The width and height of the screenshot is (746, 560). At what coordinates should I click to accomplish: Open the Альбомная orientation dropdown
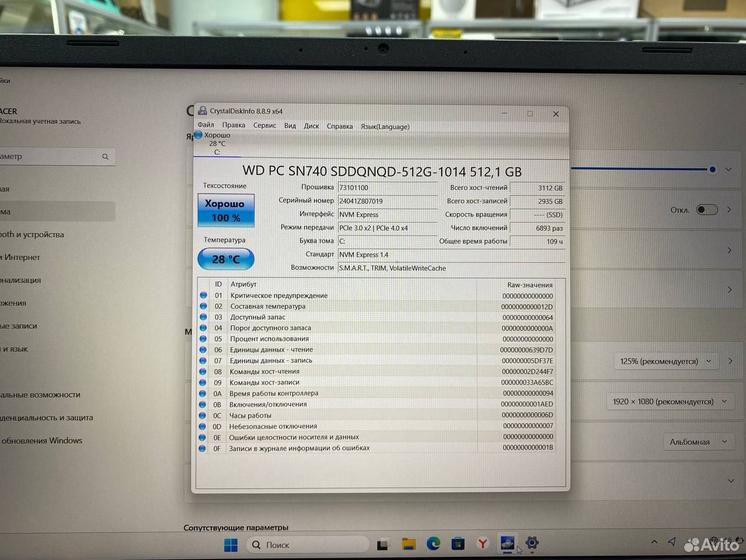(x=698, y=442)
